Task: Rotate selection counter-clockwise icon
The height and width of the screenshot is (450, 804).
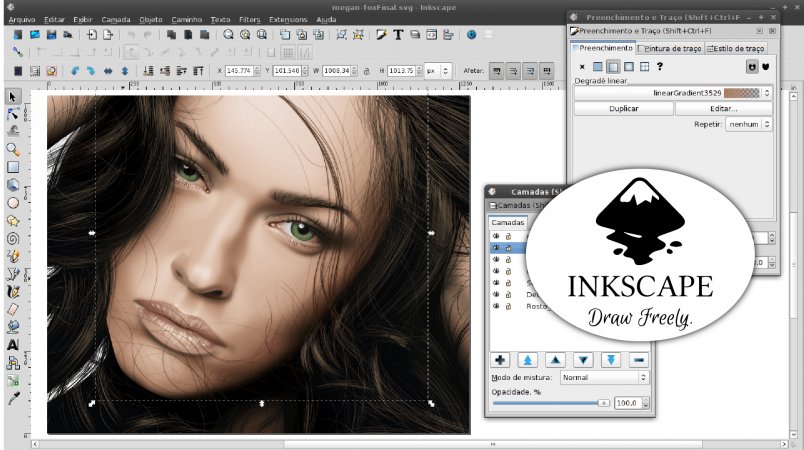Action: point(75,71)
